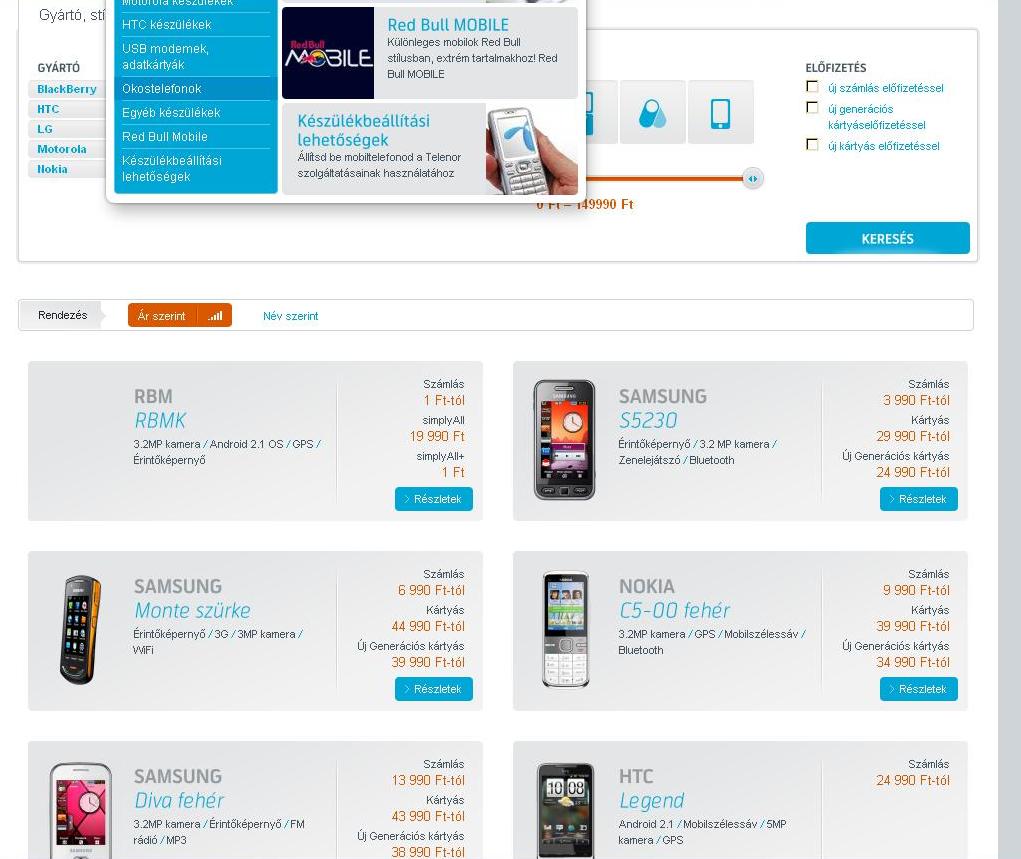Open Készülékbeállítási lehetőségek promo banner
This screenshot has height=859, width=1021.
(x=430, y=149)
